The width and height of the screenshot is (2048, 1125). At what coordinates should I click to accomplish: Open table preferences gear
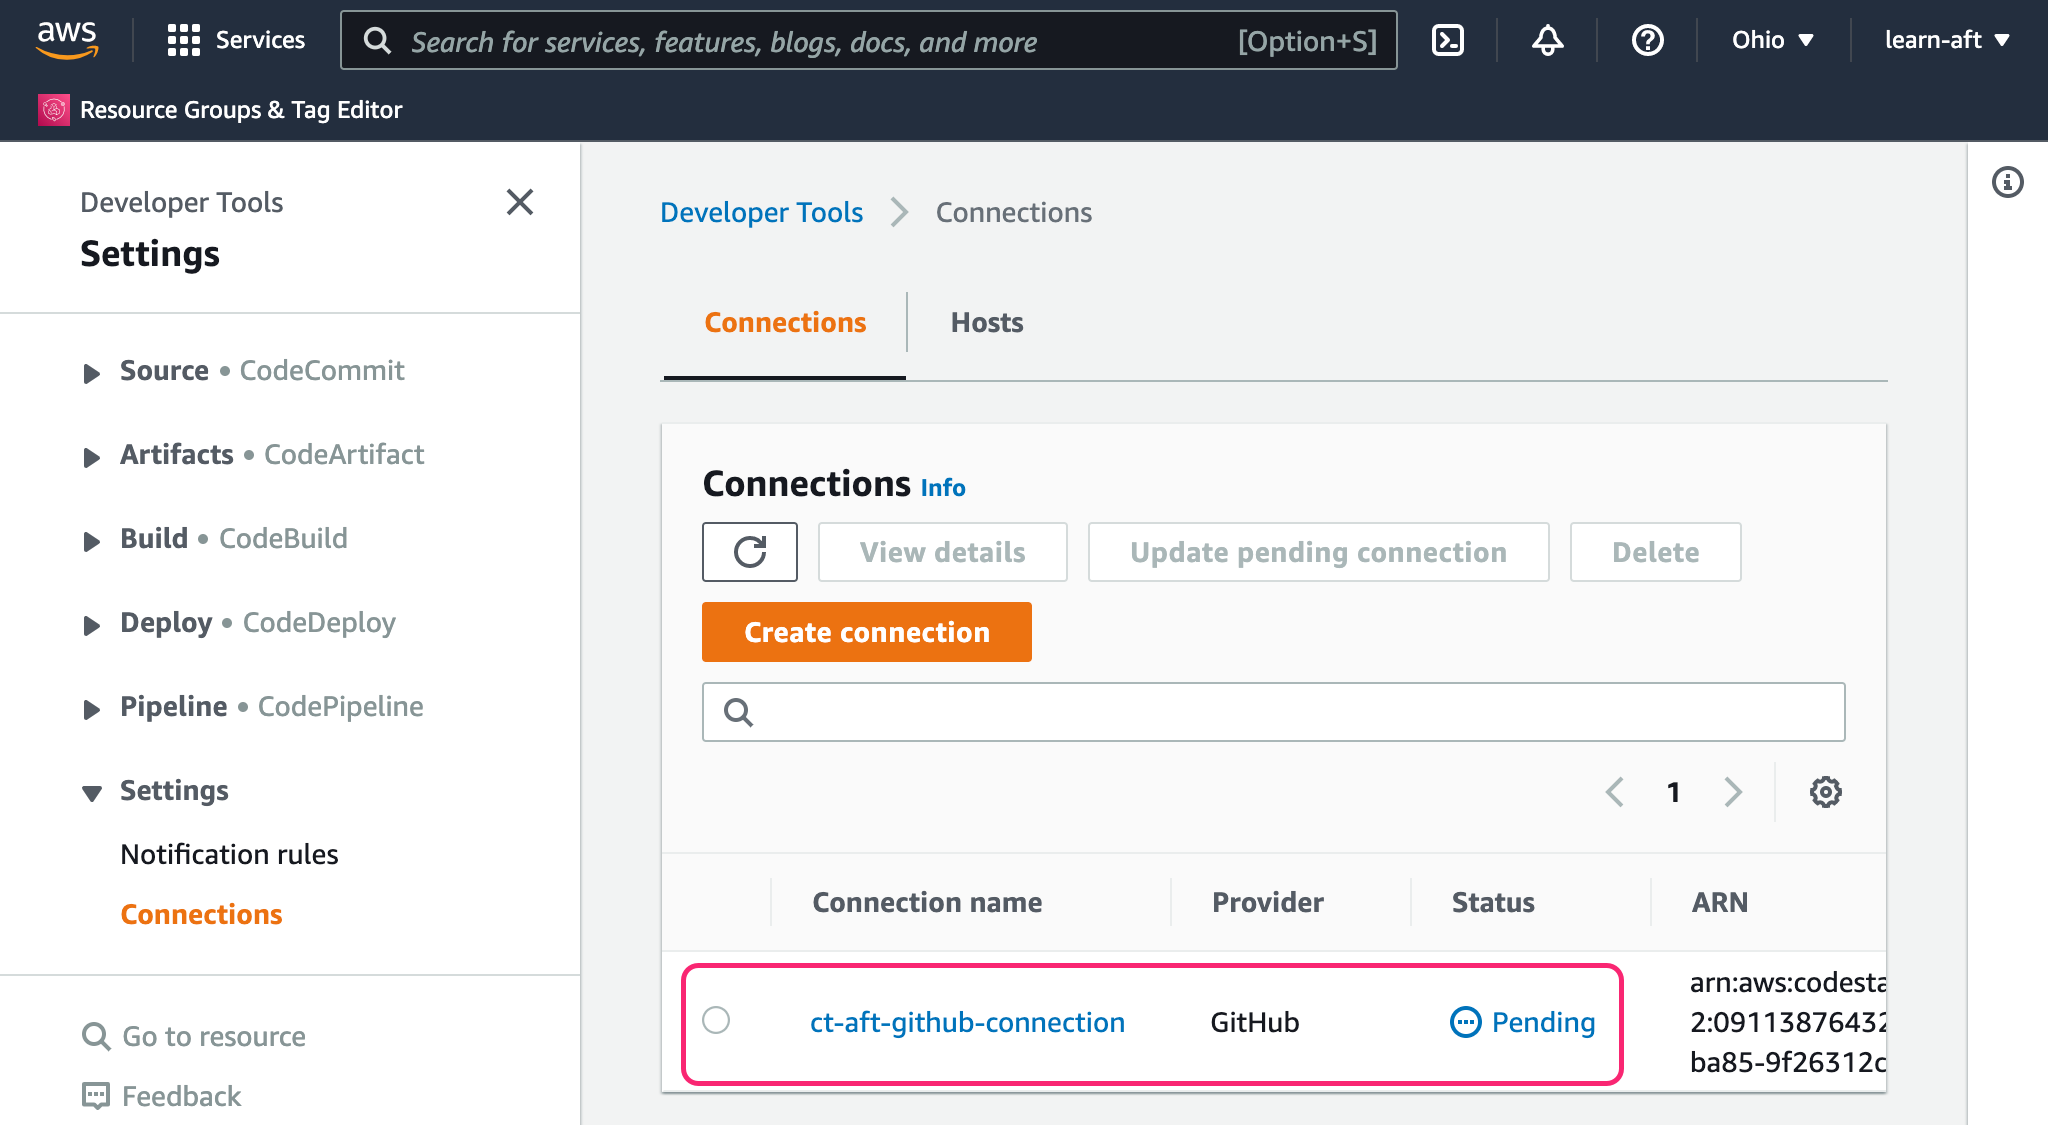(x=1825, y=791)
